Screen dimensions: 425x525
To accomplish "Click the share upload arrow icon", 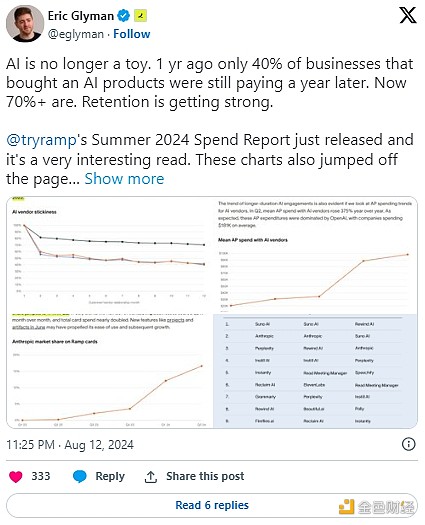I will [150, 477].
